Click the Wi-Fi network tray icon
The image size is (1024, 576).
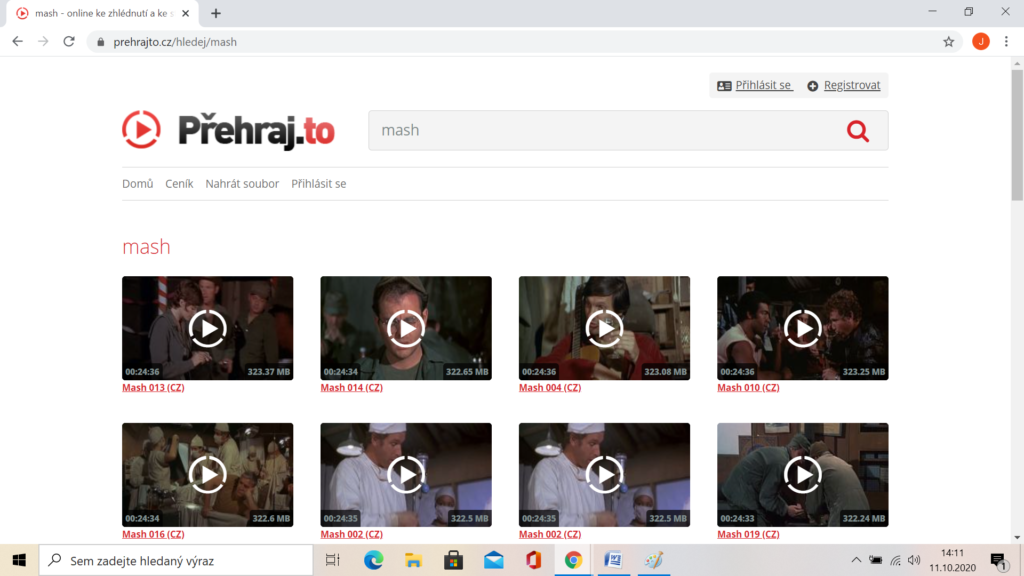click(x=895, y=560)
